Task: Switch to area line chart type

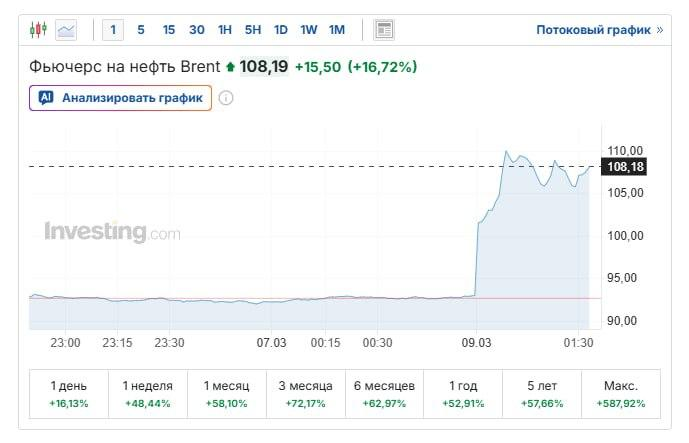Action: [67, 30]
